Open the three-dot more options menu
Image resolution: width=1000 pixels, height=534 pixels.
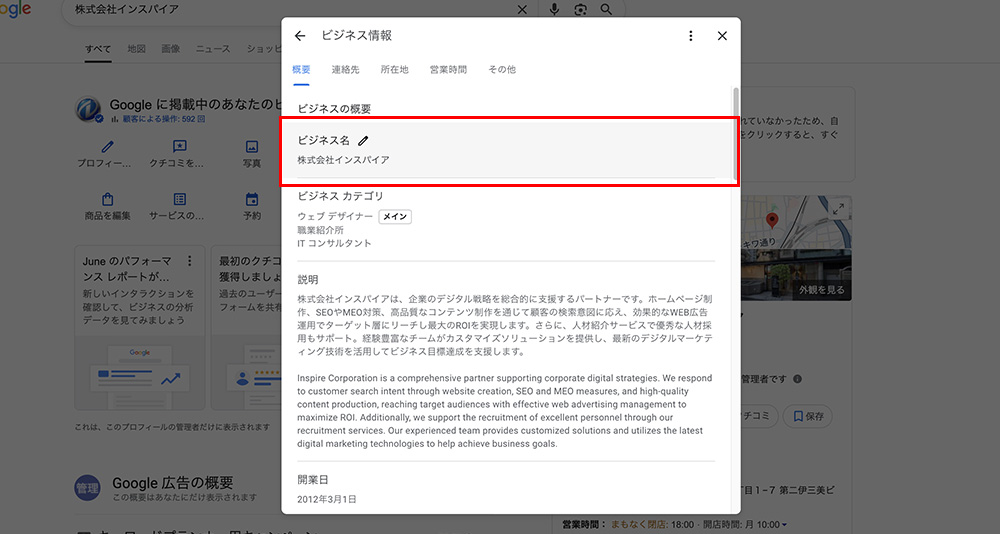click(x=691, y=36)
